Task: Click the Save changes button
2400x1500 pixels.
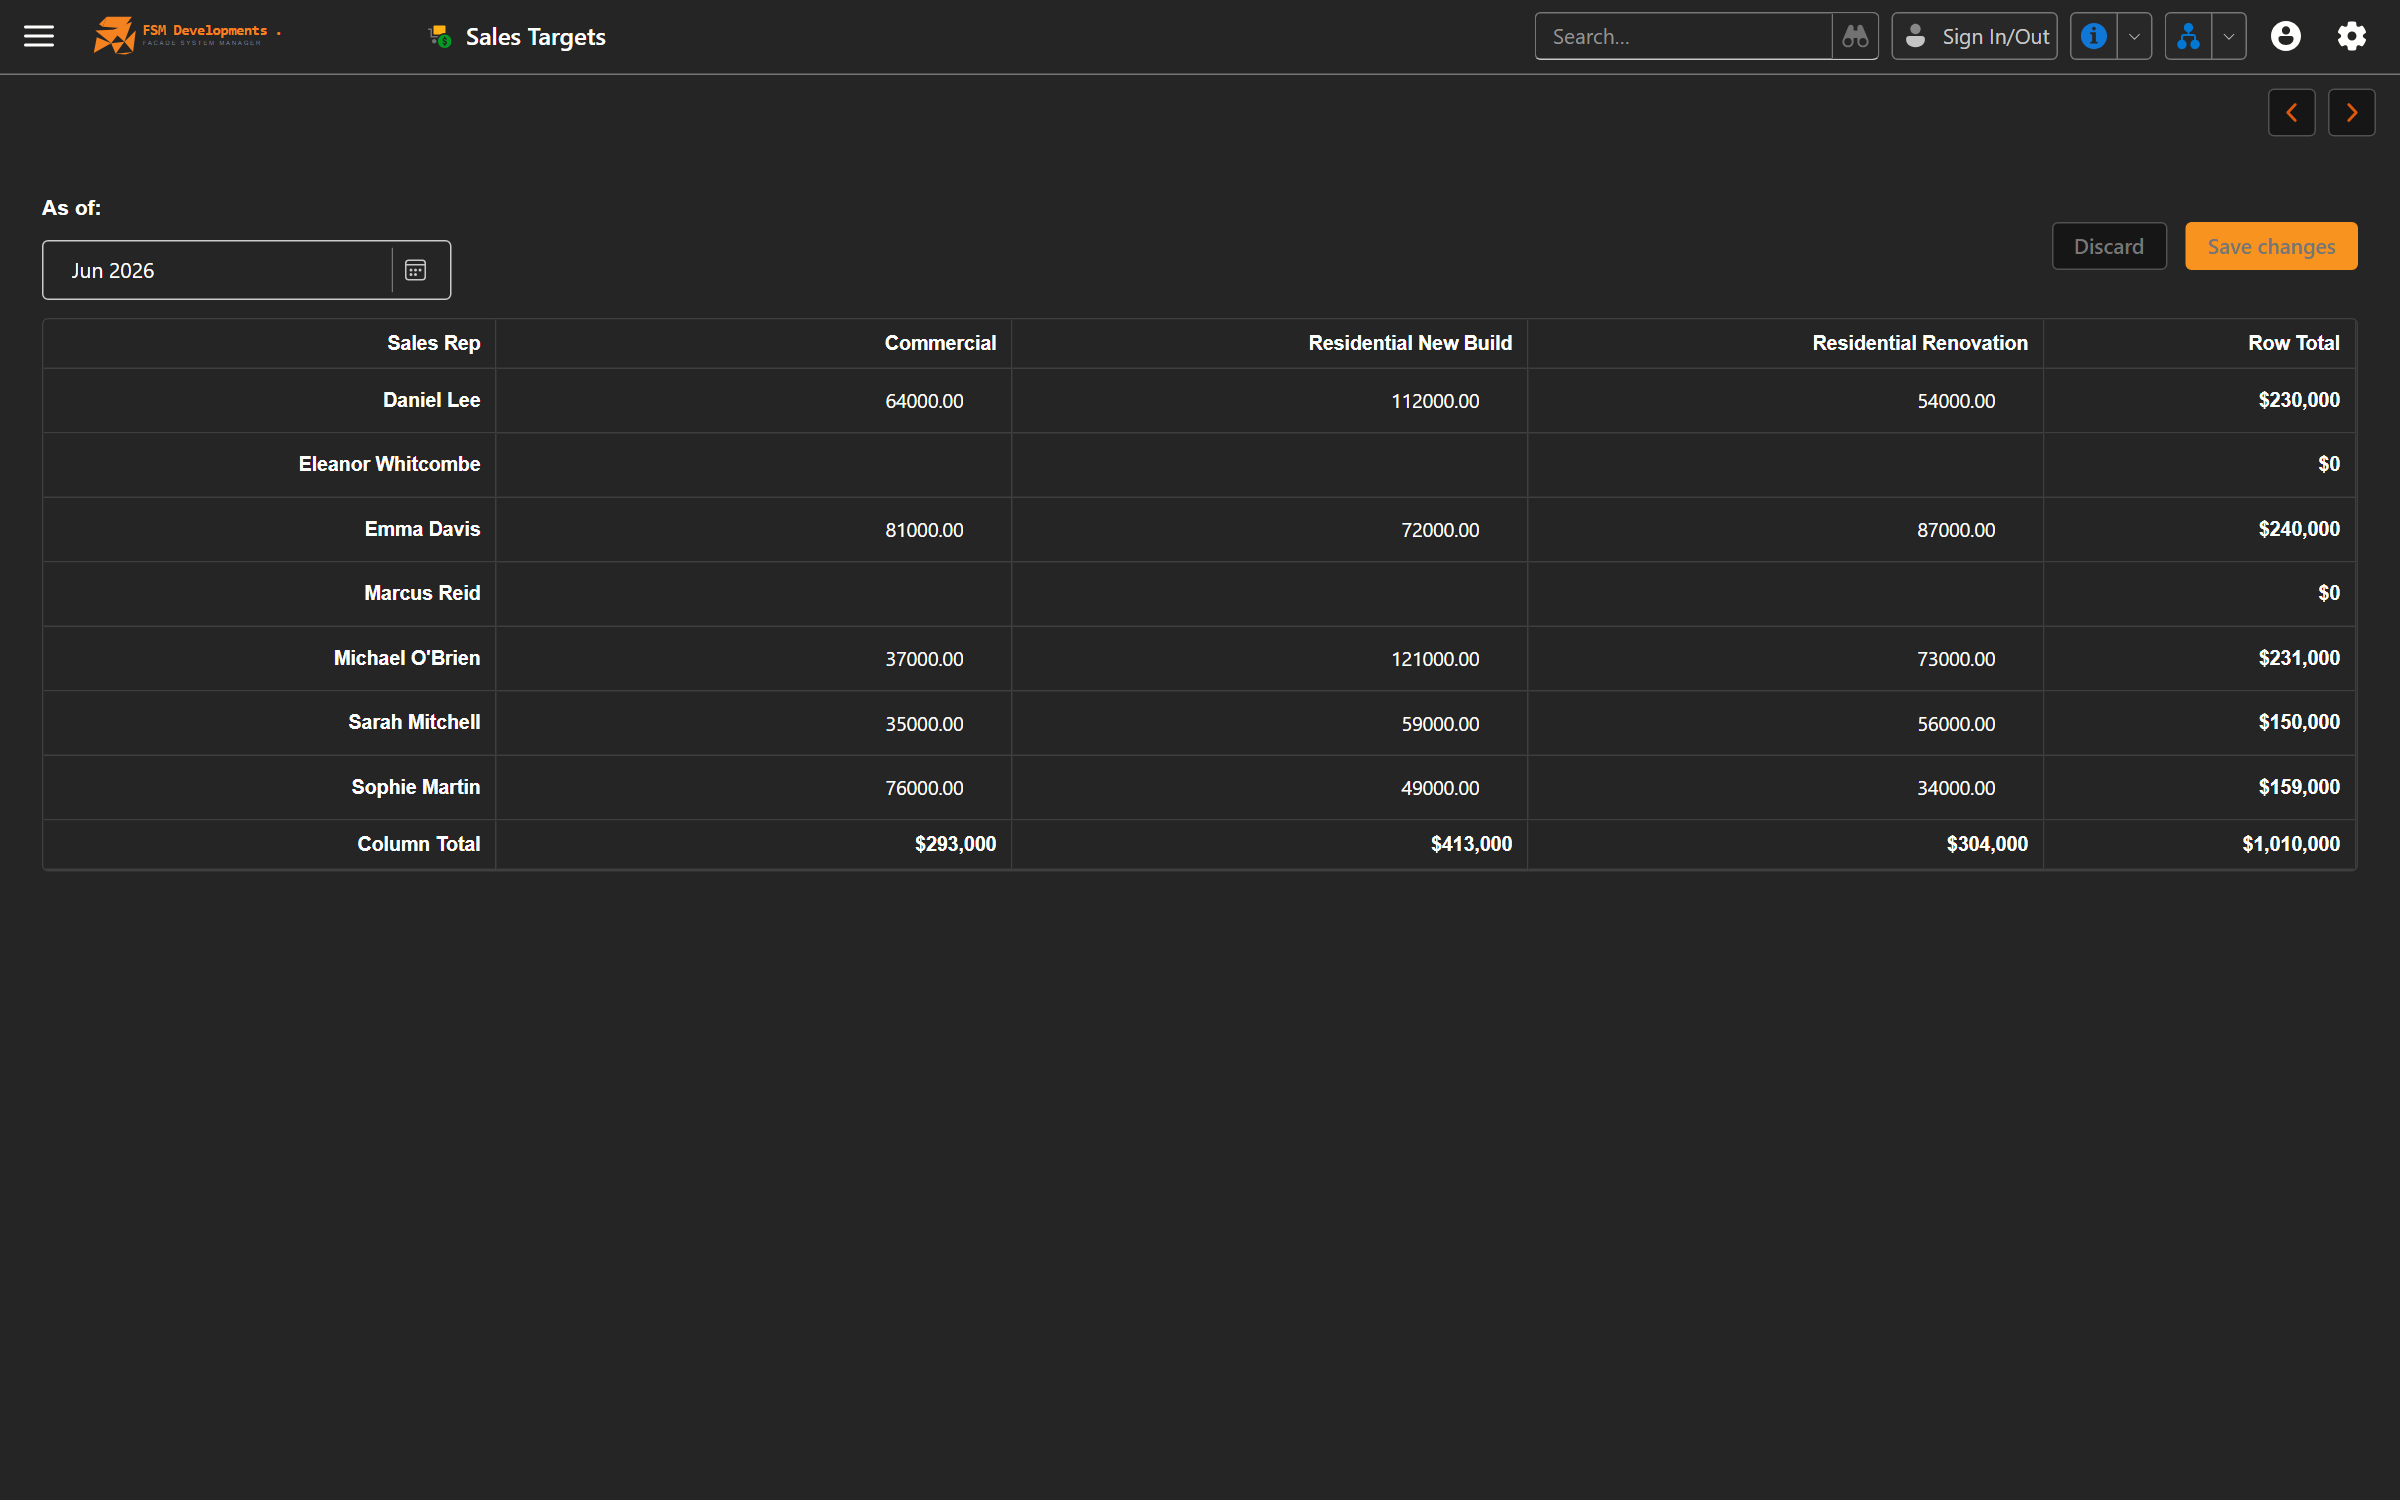Action: pyautogui.click(x=2271, y=246)
